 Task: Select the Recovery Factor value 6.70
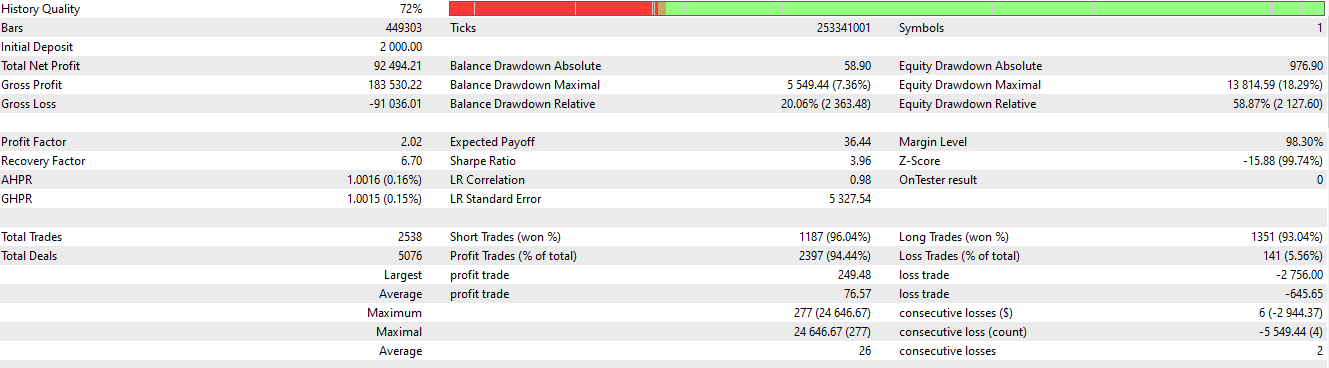point(411,161)
